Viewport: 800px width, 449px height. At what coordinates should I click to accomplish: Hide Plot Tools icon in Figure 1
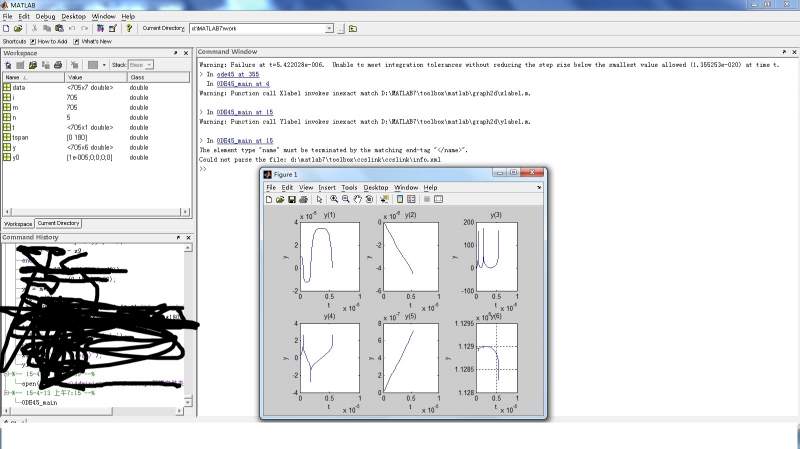coord(427,199)
